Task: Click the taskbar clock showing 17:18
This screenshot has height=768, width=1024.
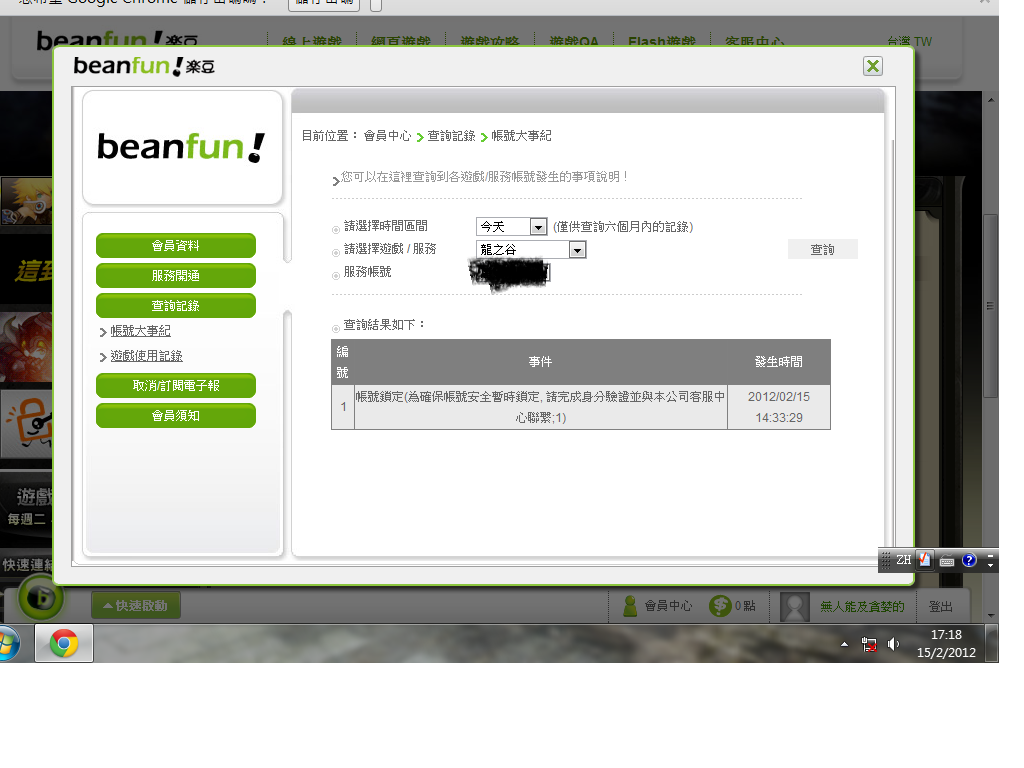Action: pyautogui.click(x=946, y=643)
